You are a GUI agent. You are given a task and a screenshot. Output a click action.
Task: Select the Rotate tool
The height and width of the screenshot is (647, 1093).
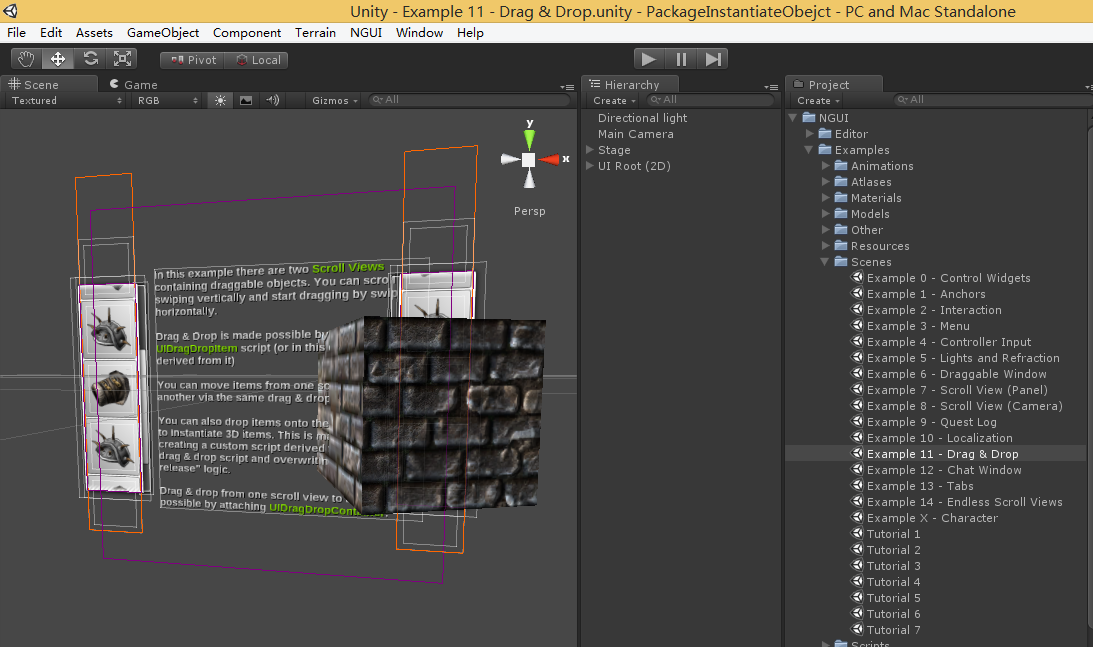(91, 59)
